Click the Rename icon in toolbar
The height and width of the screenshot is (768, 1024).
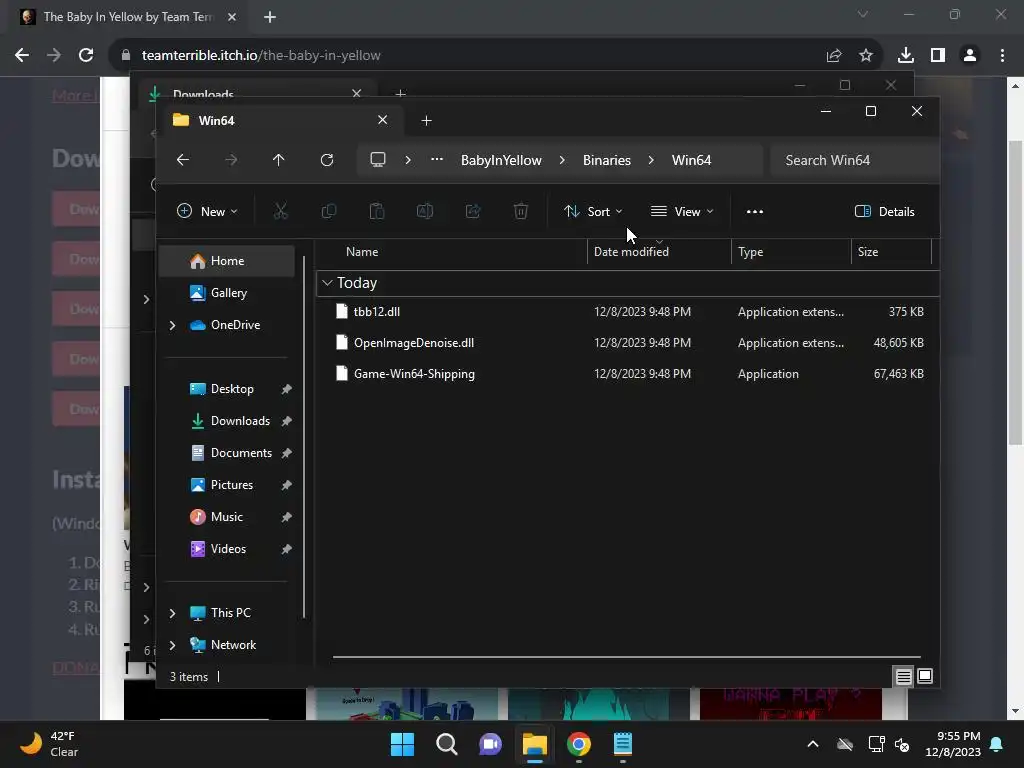(425, 211)
